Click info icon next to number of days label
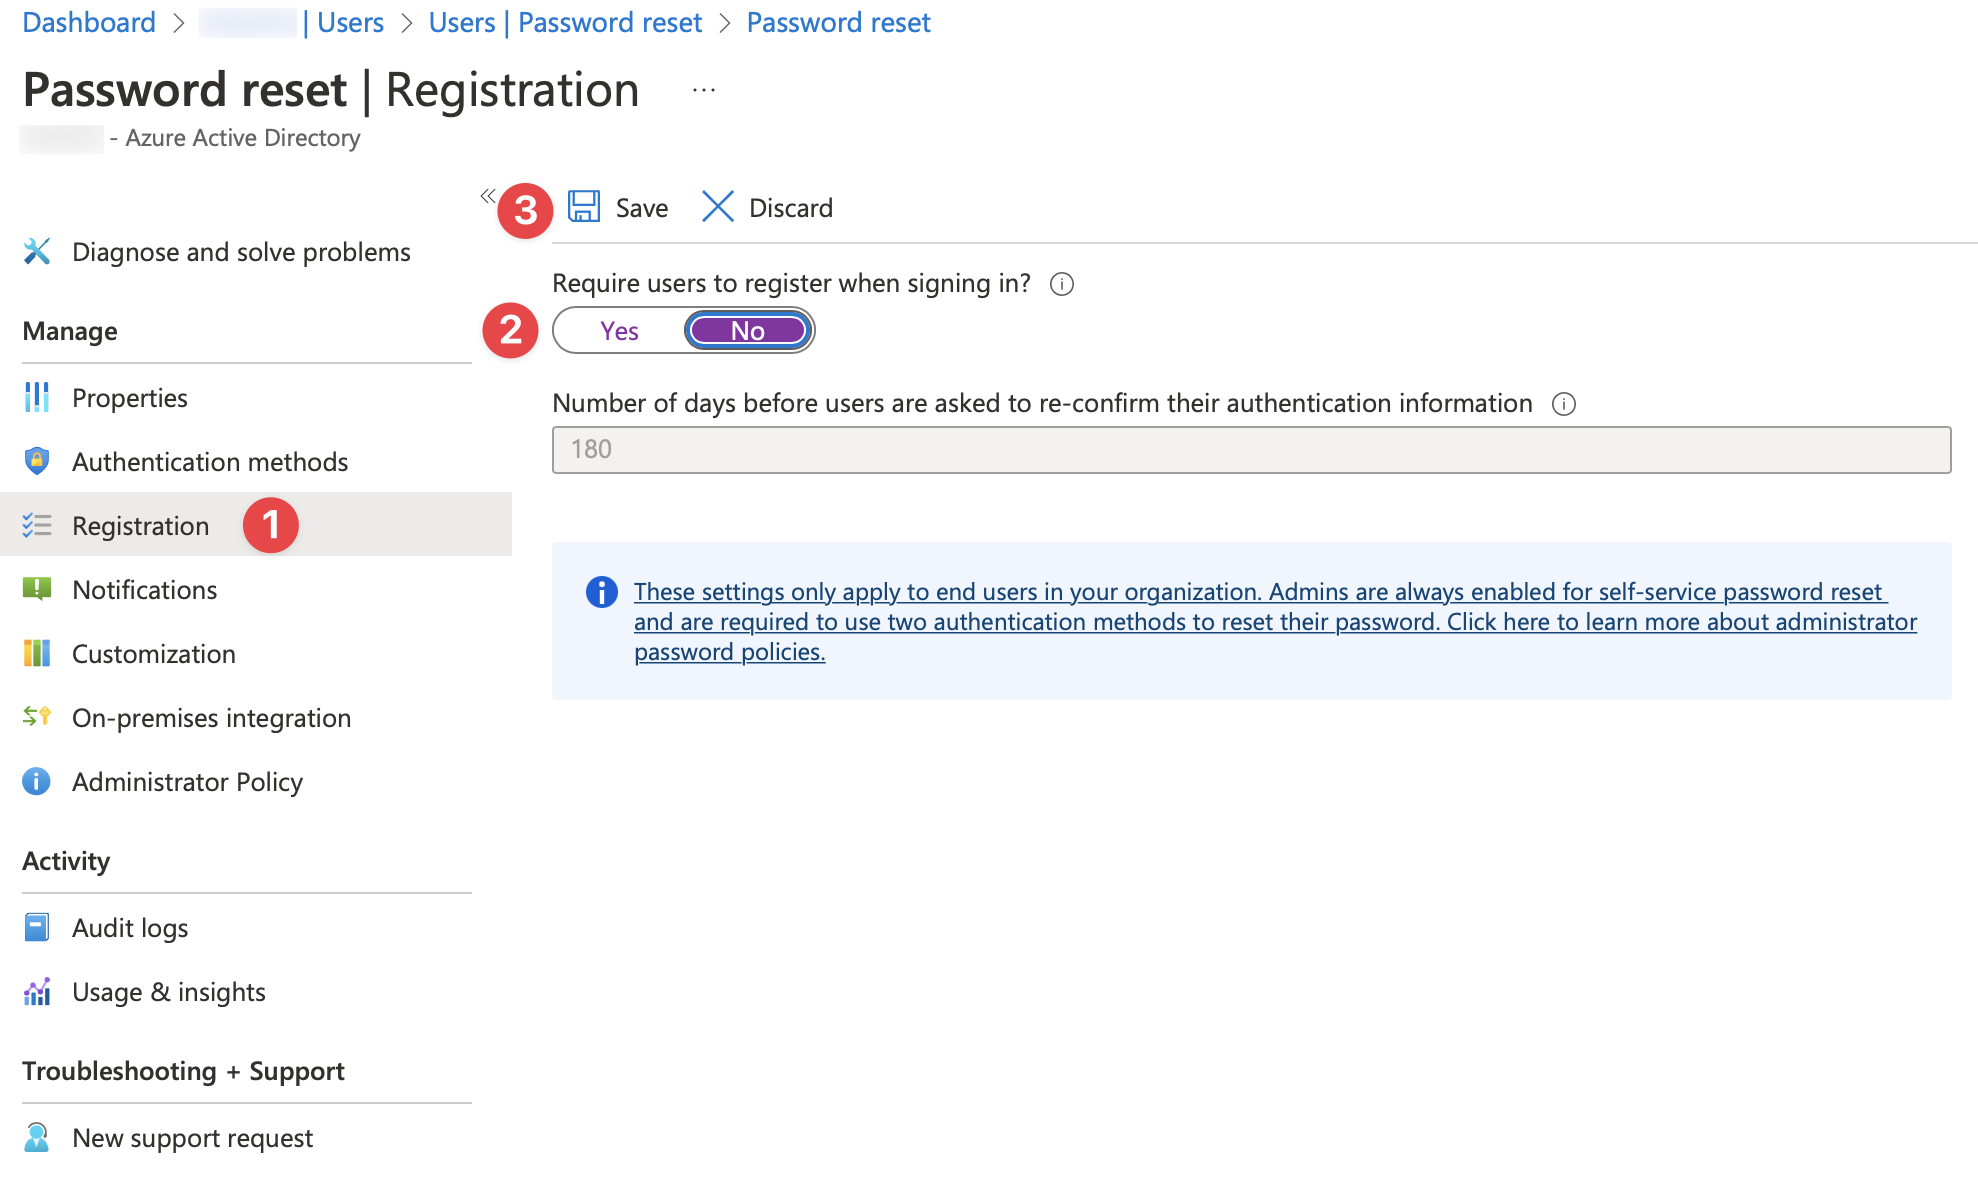This screenshot has width=1978, height=1180. 1564,404
